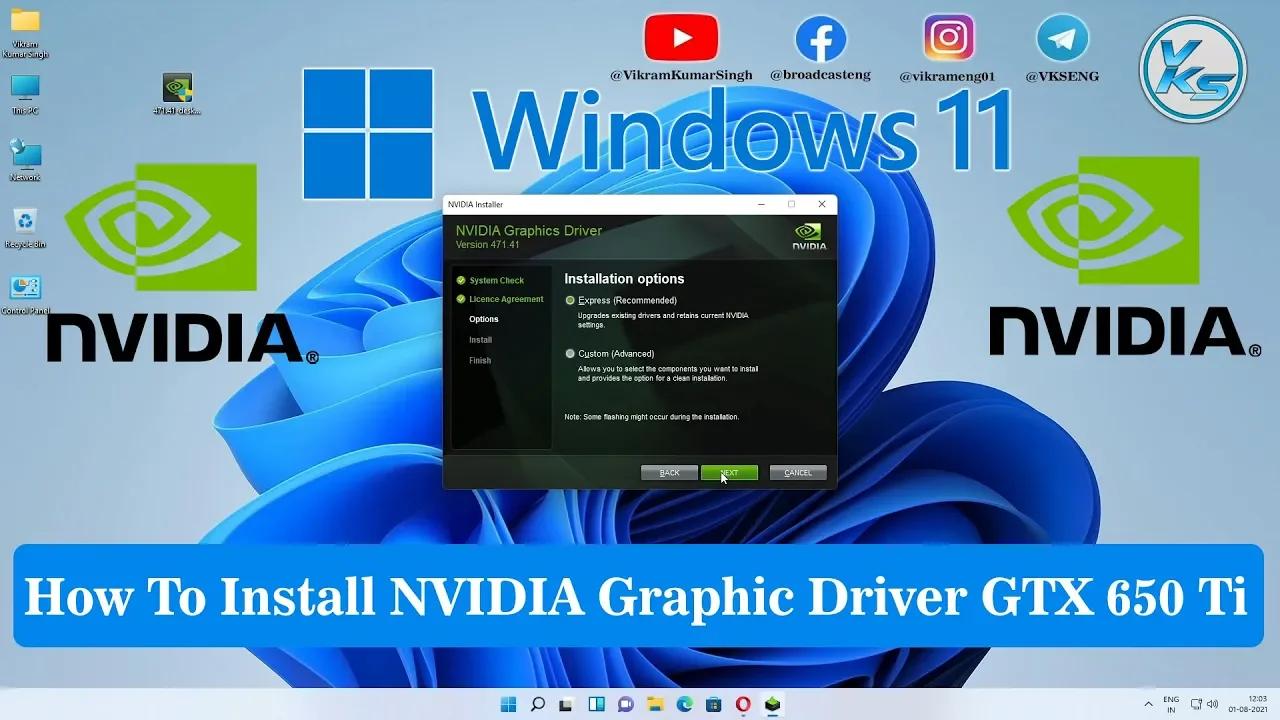Screen dimensions: 1280x720
Task: Select the Vikram Kumar Singh desktop folder
Action: pyautogui.click(x=25, y=35)
